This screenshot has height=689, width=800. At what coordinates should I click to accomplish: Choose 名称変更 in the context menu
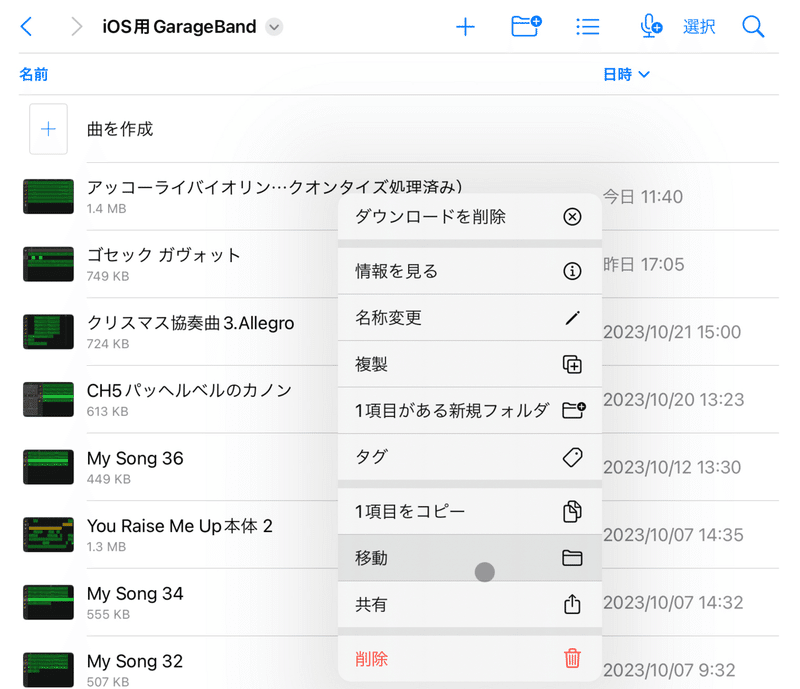pos(470,318)
